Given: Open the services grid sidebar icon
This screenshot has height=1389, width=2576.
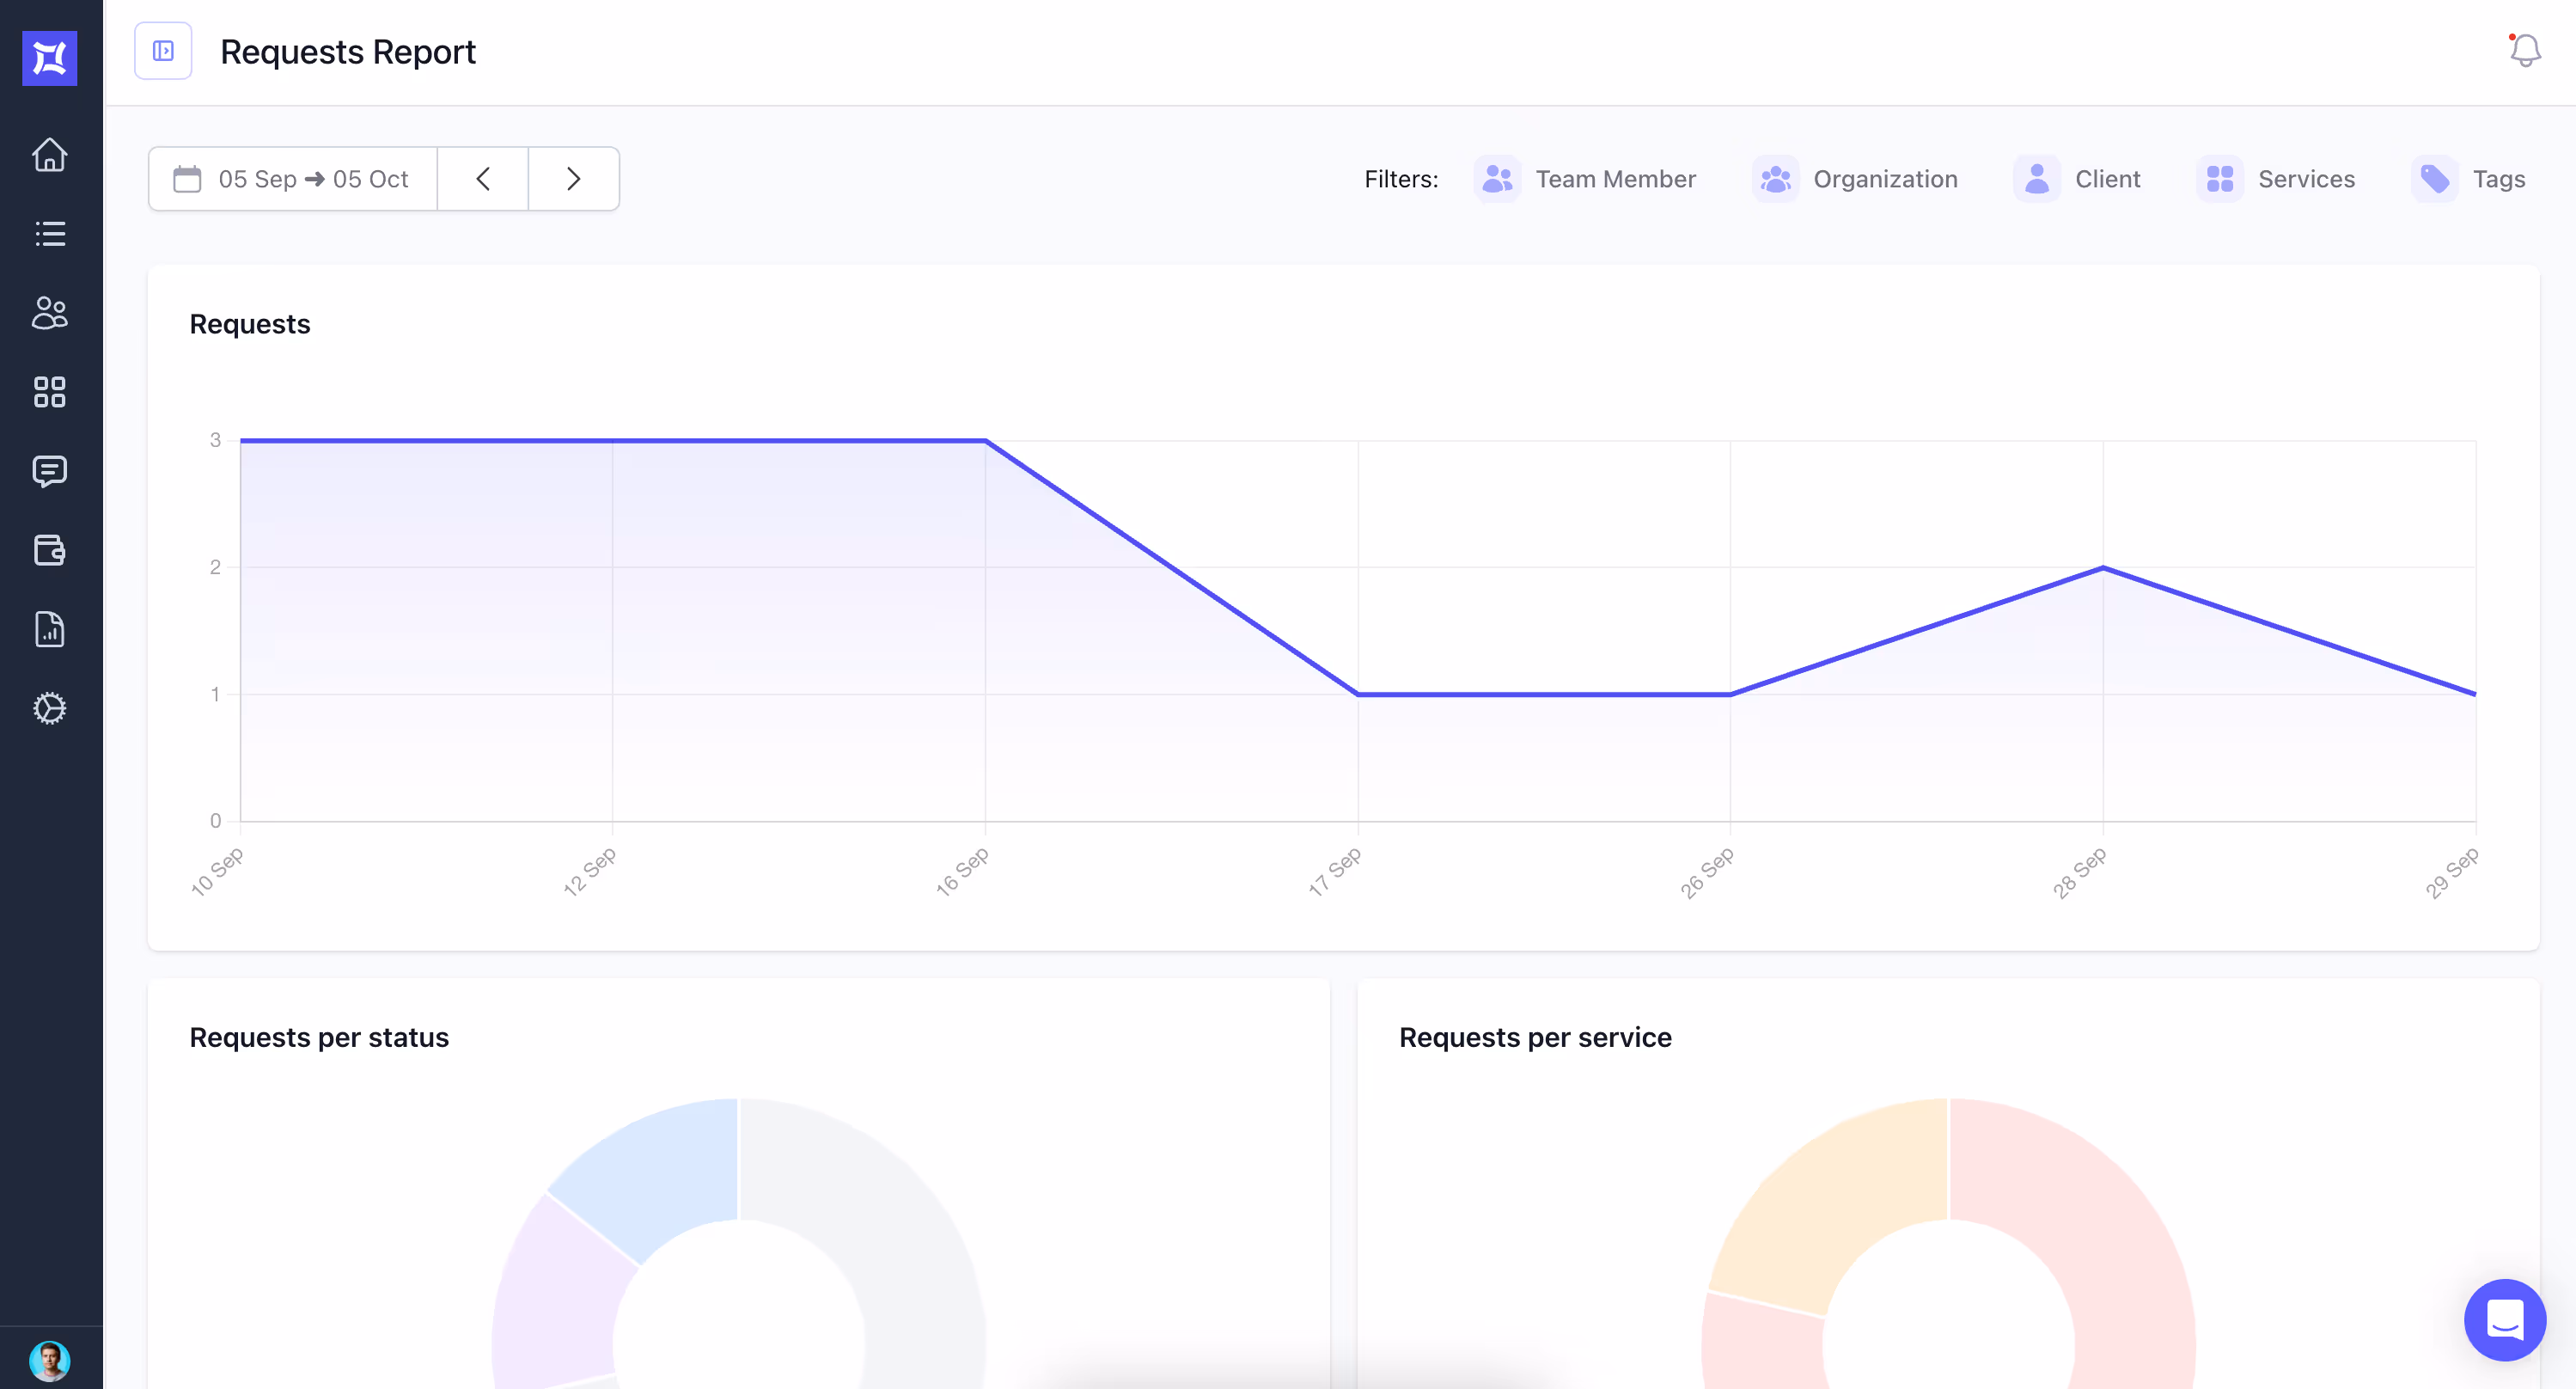Looking at the screenshot, I should (x=49, y=392).
